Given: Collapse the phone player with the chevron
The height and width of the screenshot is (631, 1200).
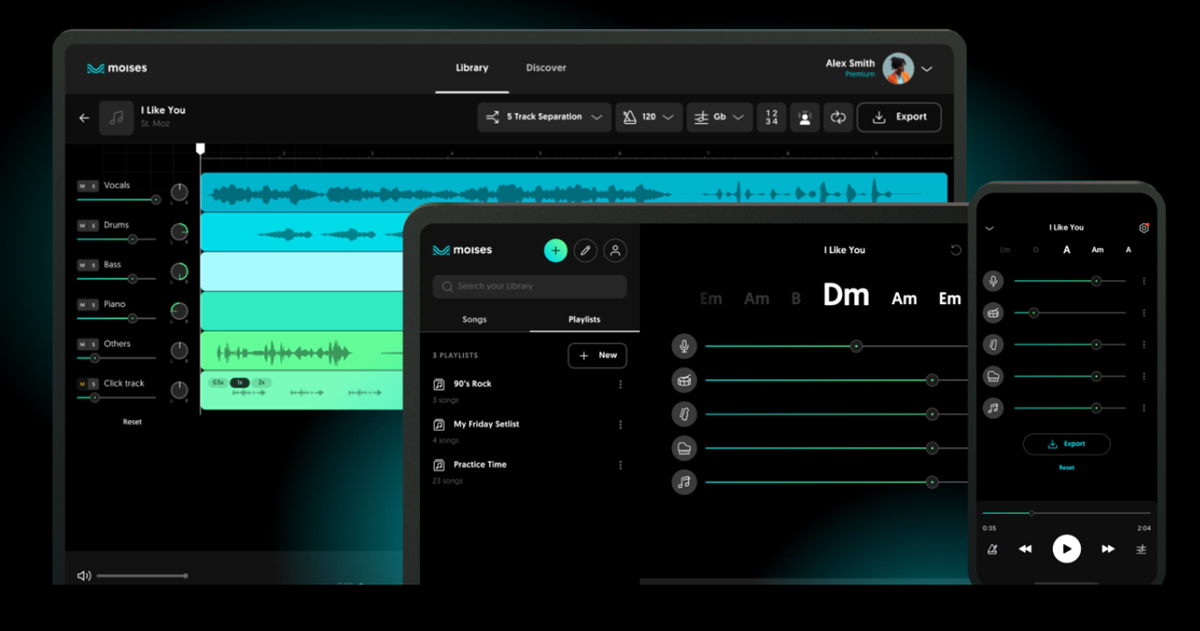Looking at the screenshot, I should 990,228.
